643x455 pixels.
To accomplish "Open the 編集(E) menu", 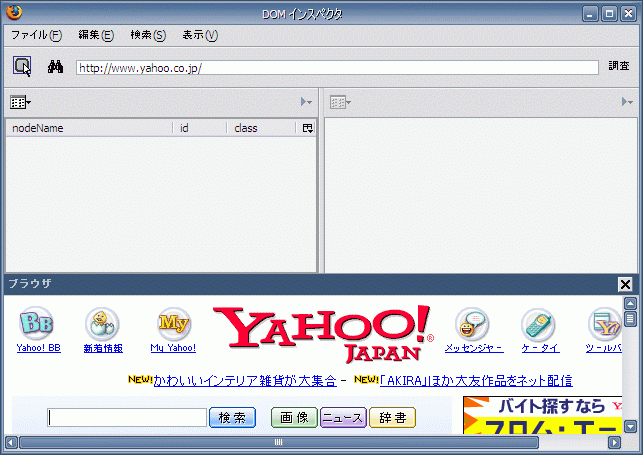I will pos(96,35).
